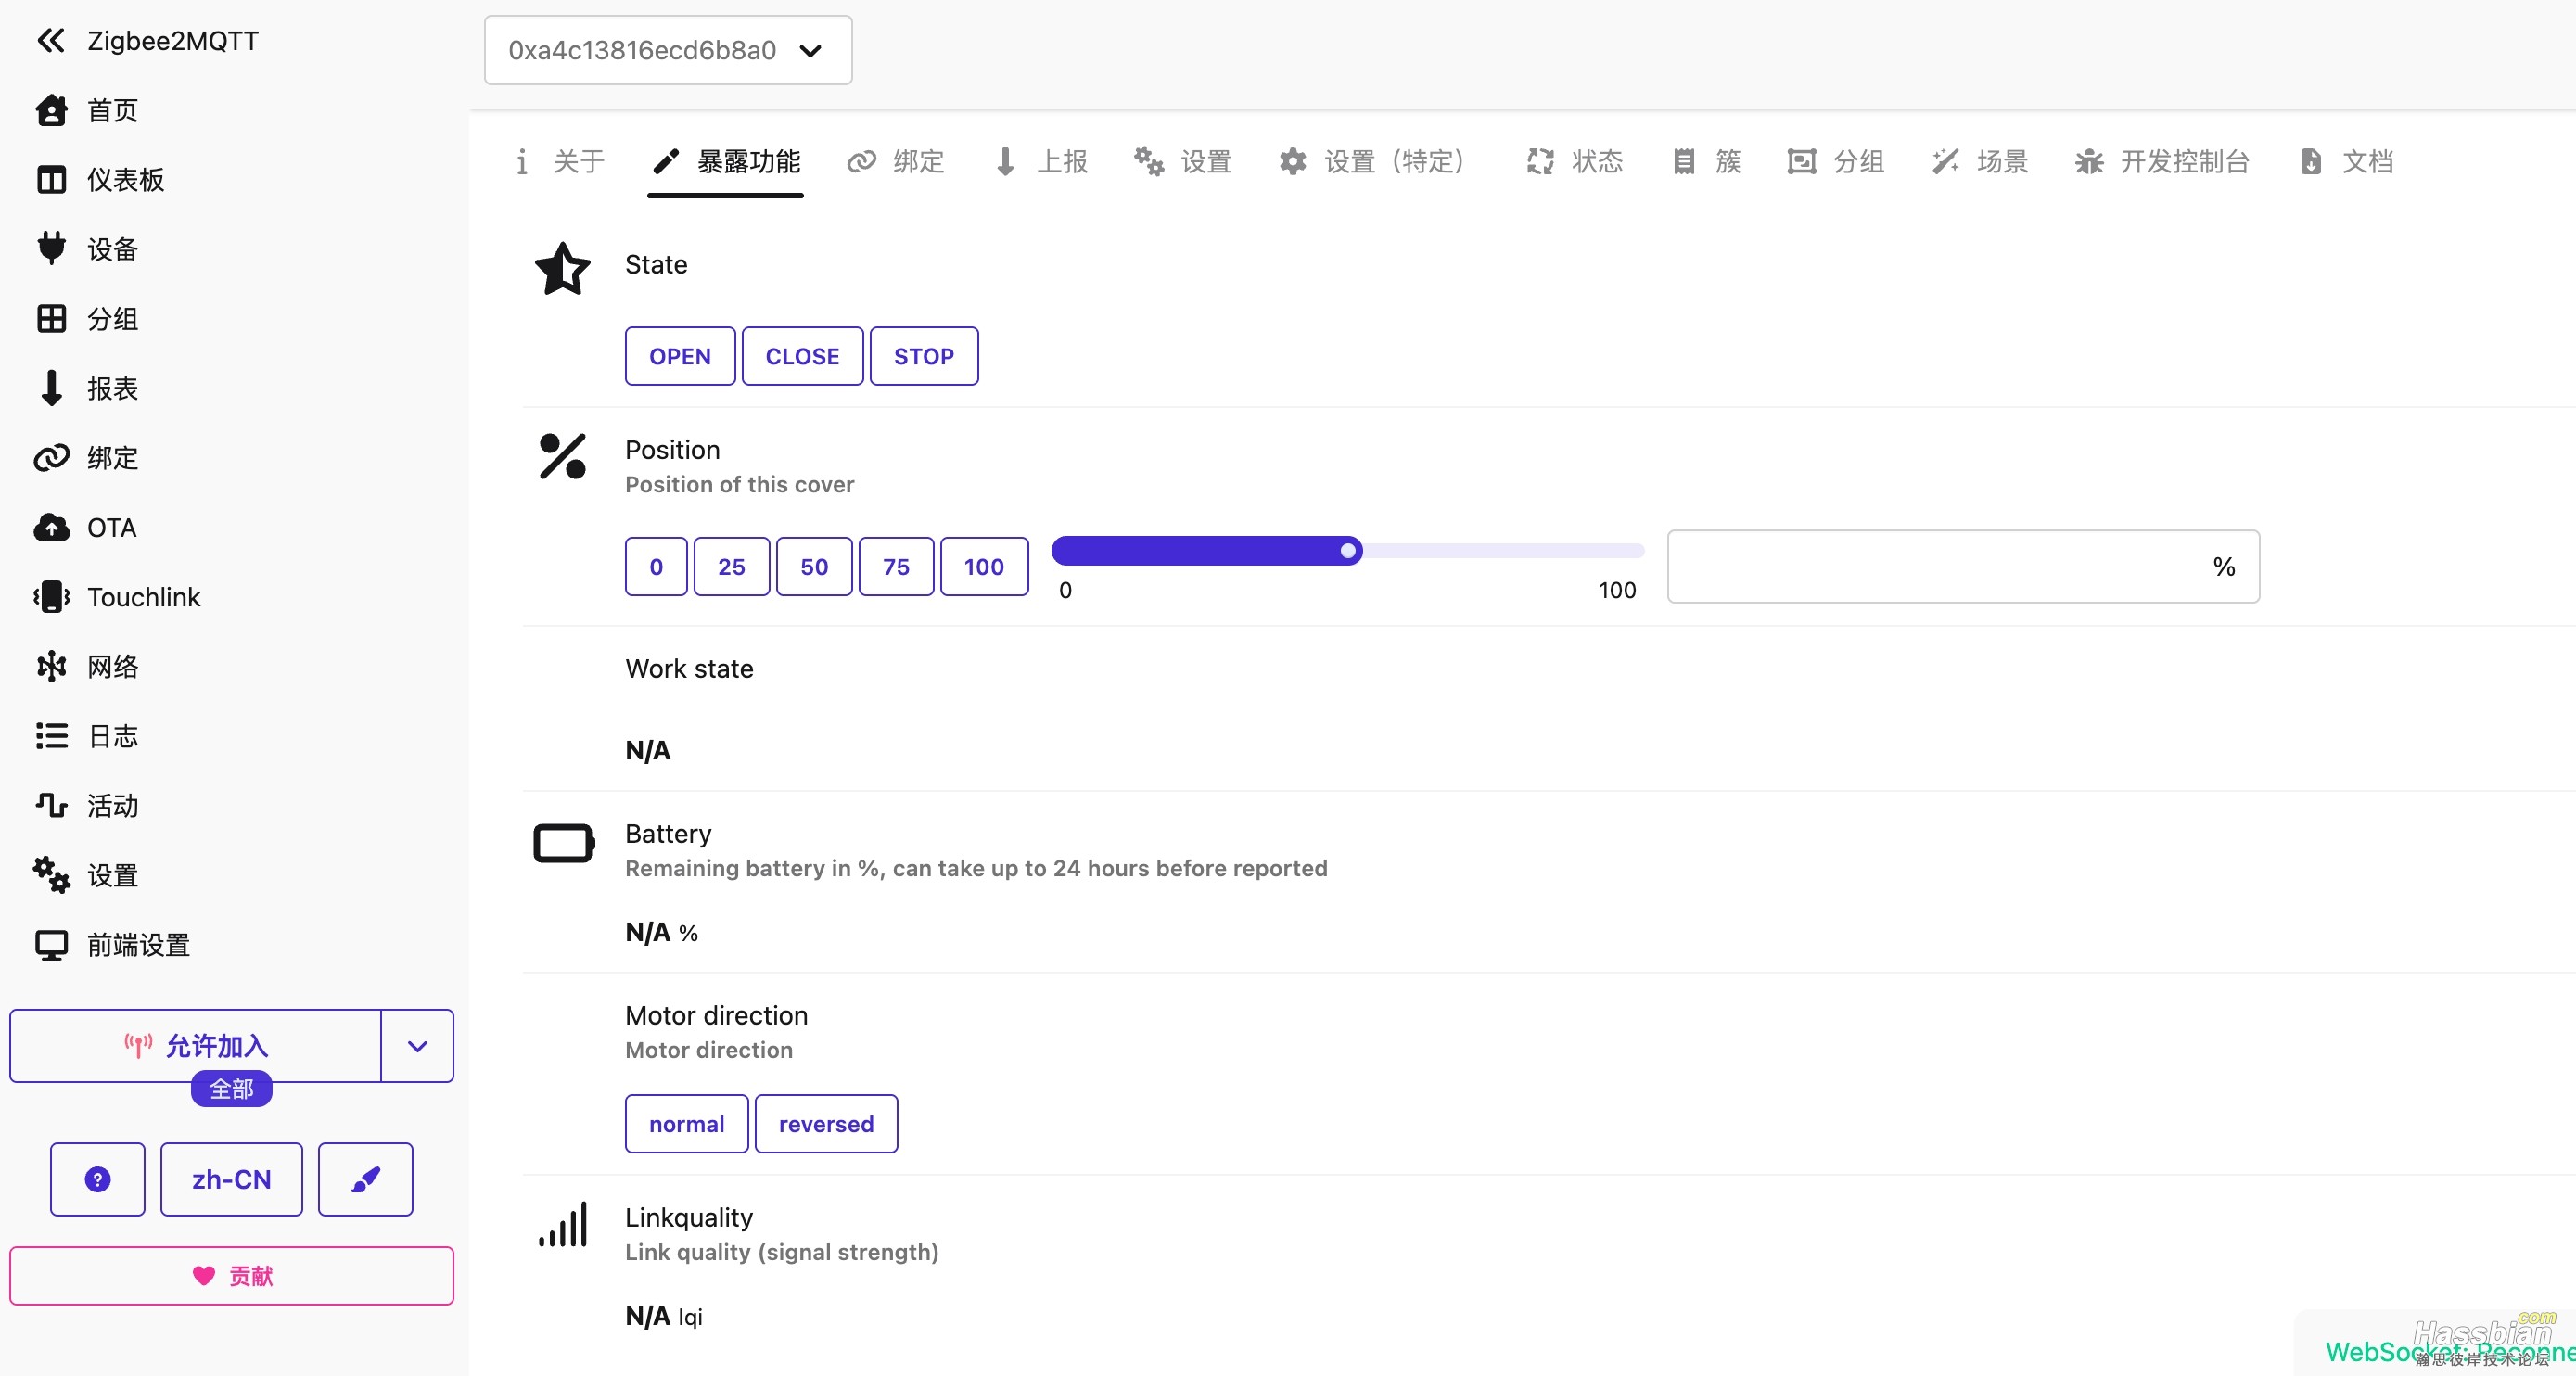Open the 日志 logs list icon
2576x1376 pixels.
point(52,736)
